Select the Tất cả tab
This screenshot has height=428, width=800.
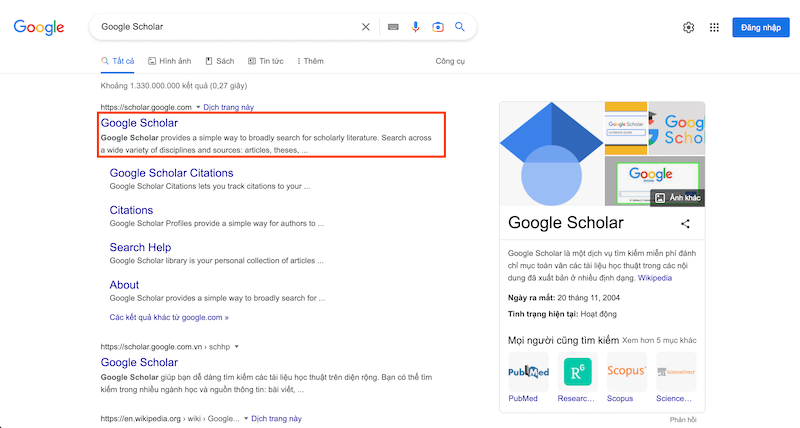[117, 61]
